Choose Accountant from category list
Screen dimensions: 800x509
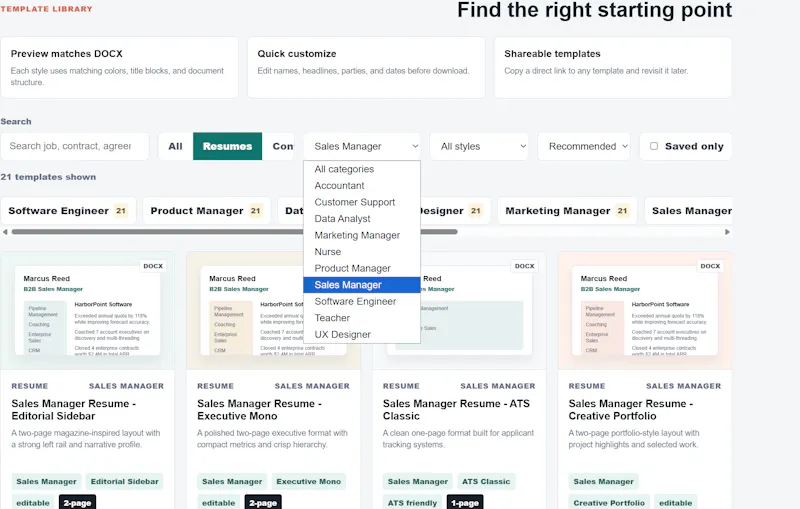(x=362, y=186)
